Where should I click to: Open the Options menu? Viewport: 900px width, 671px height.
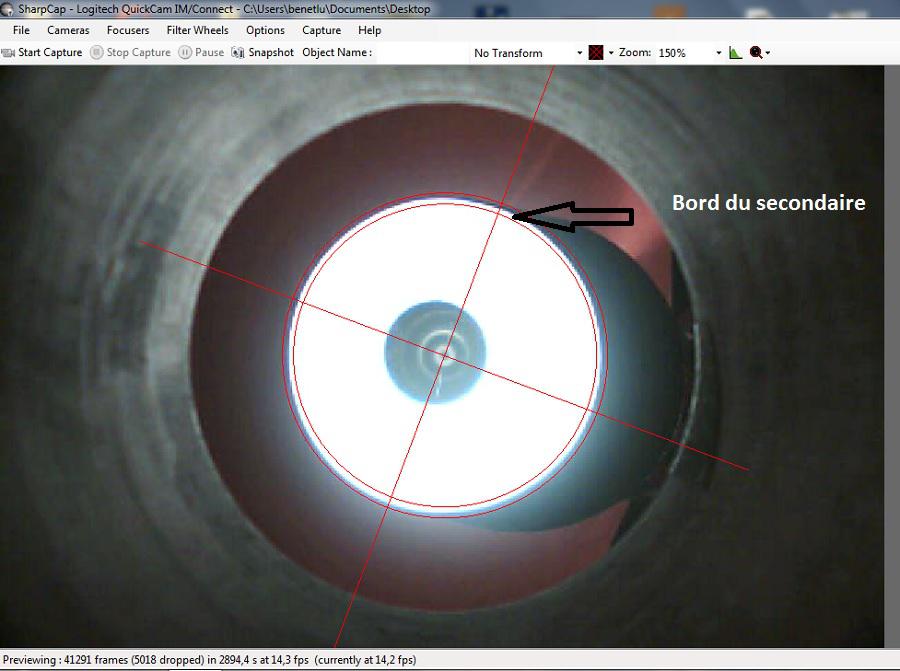265,30
